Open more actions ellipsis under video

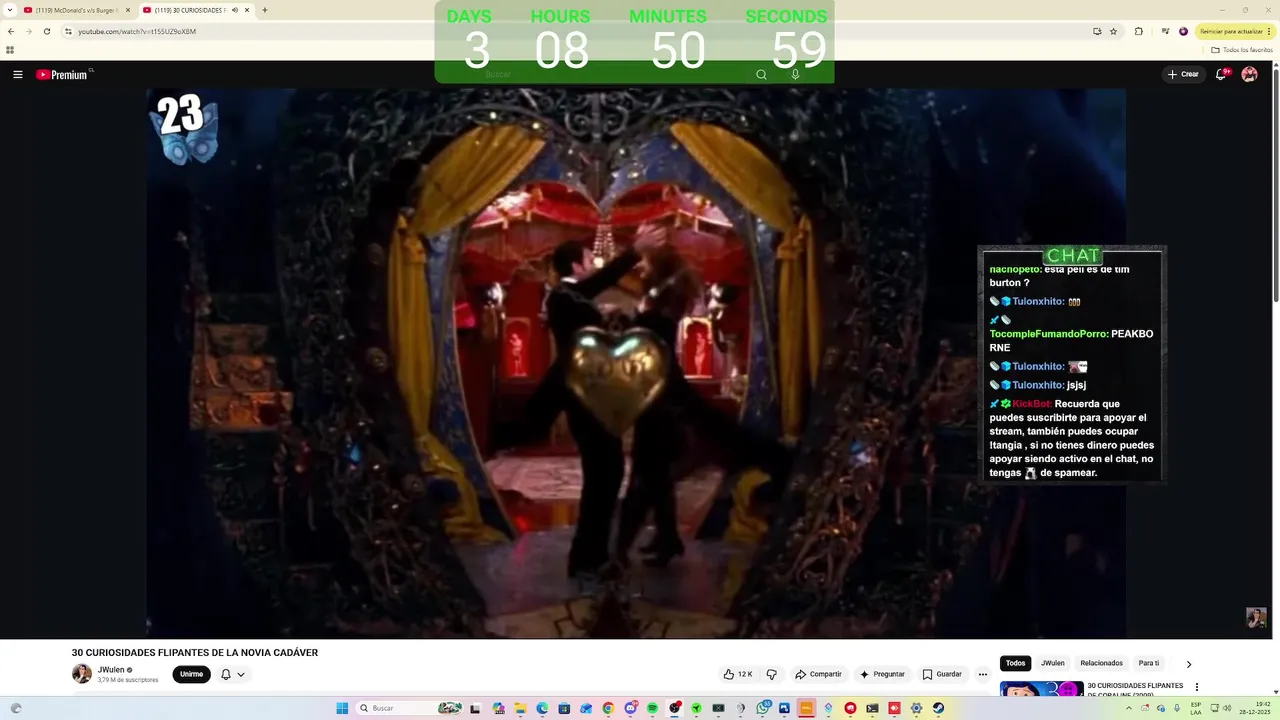click(982, 674)
